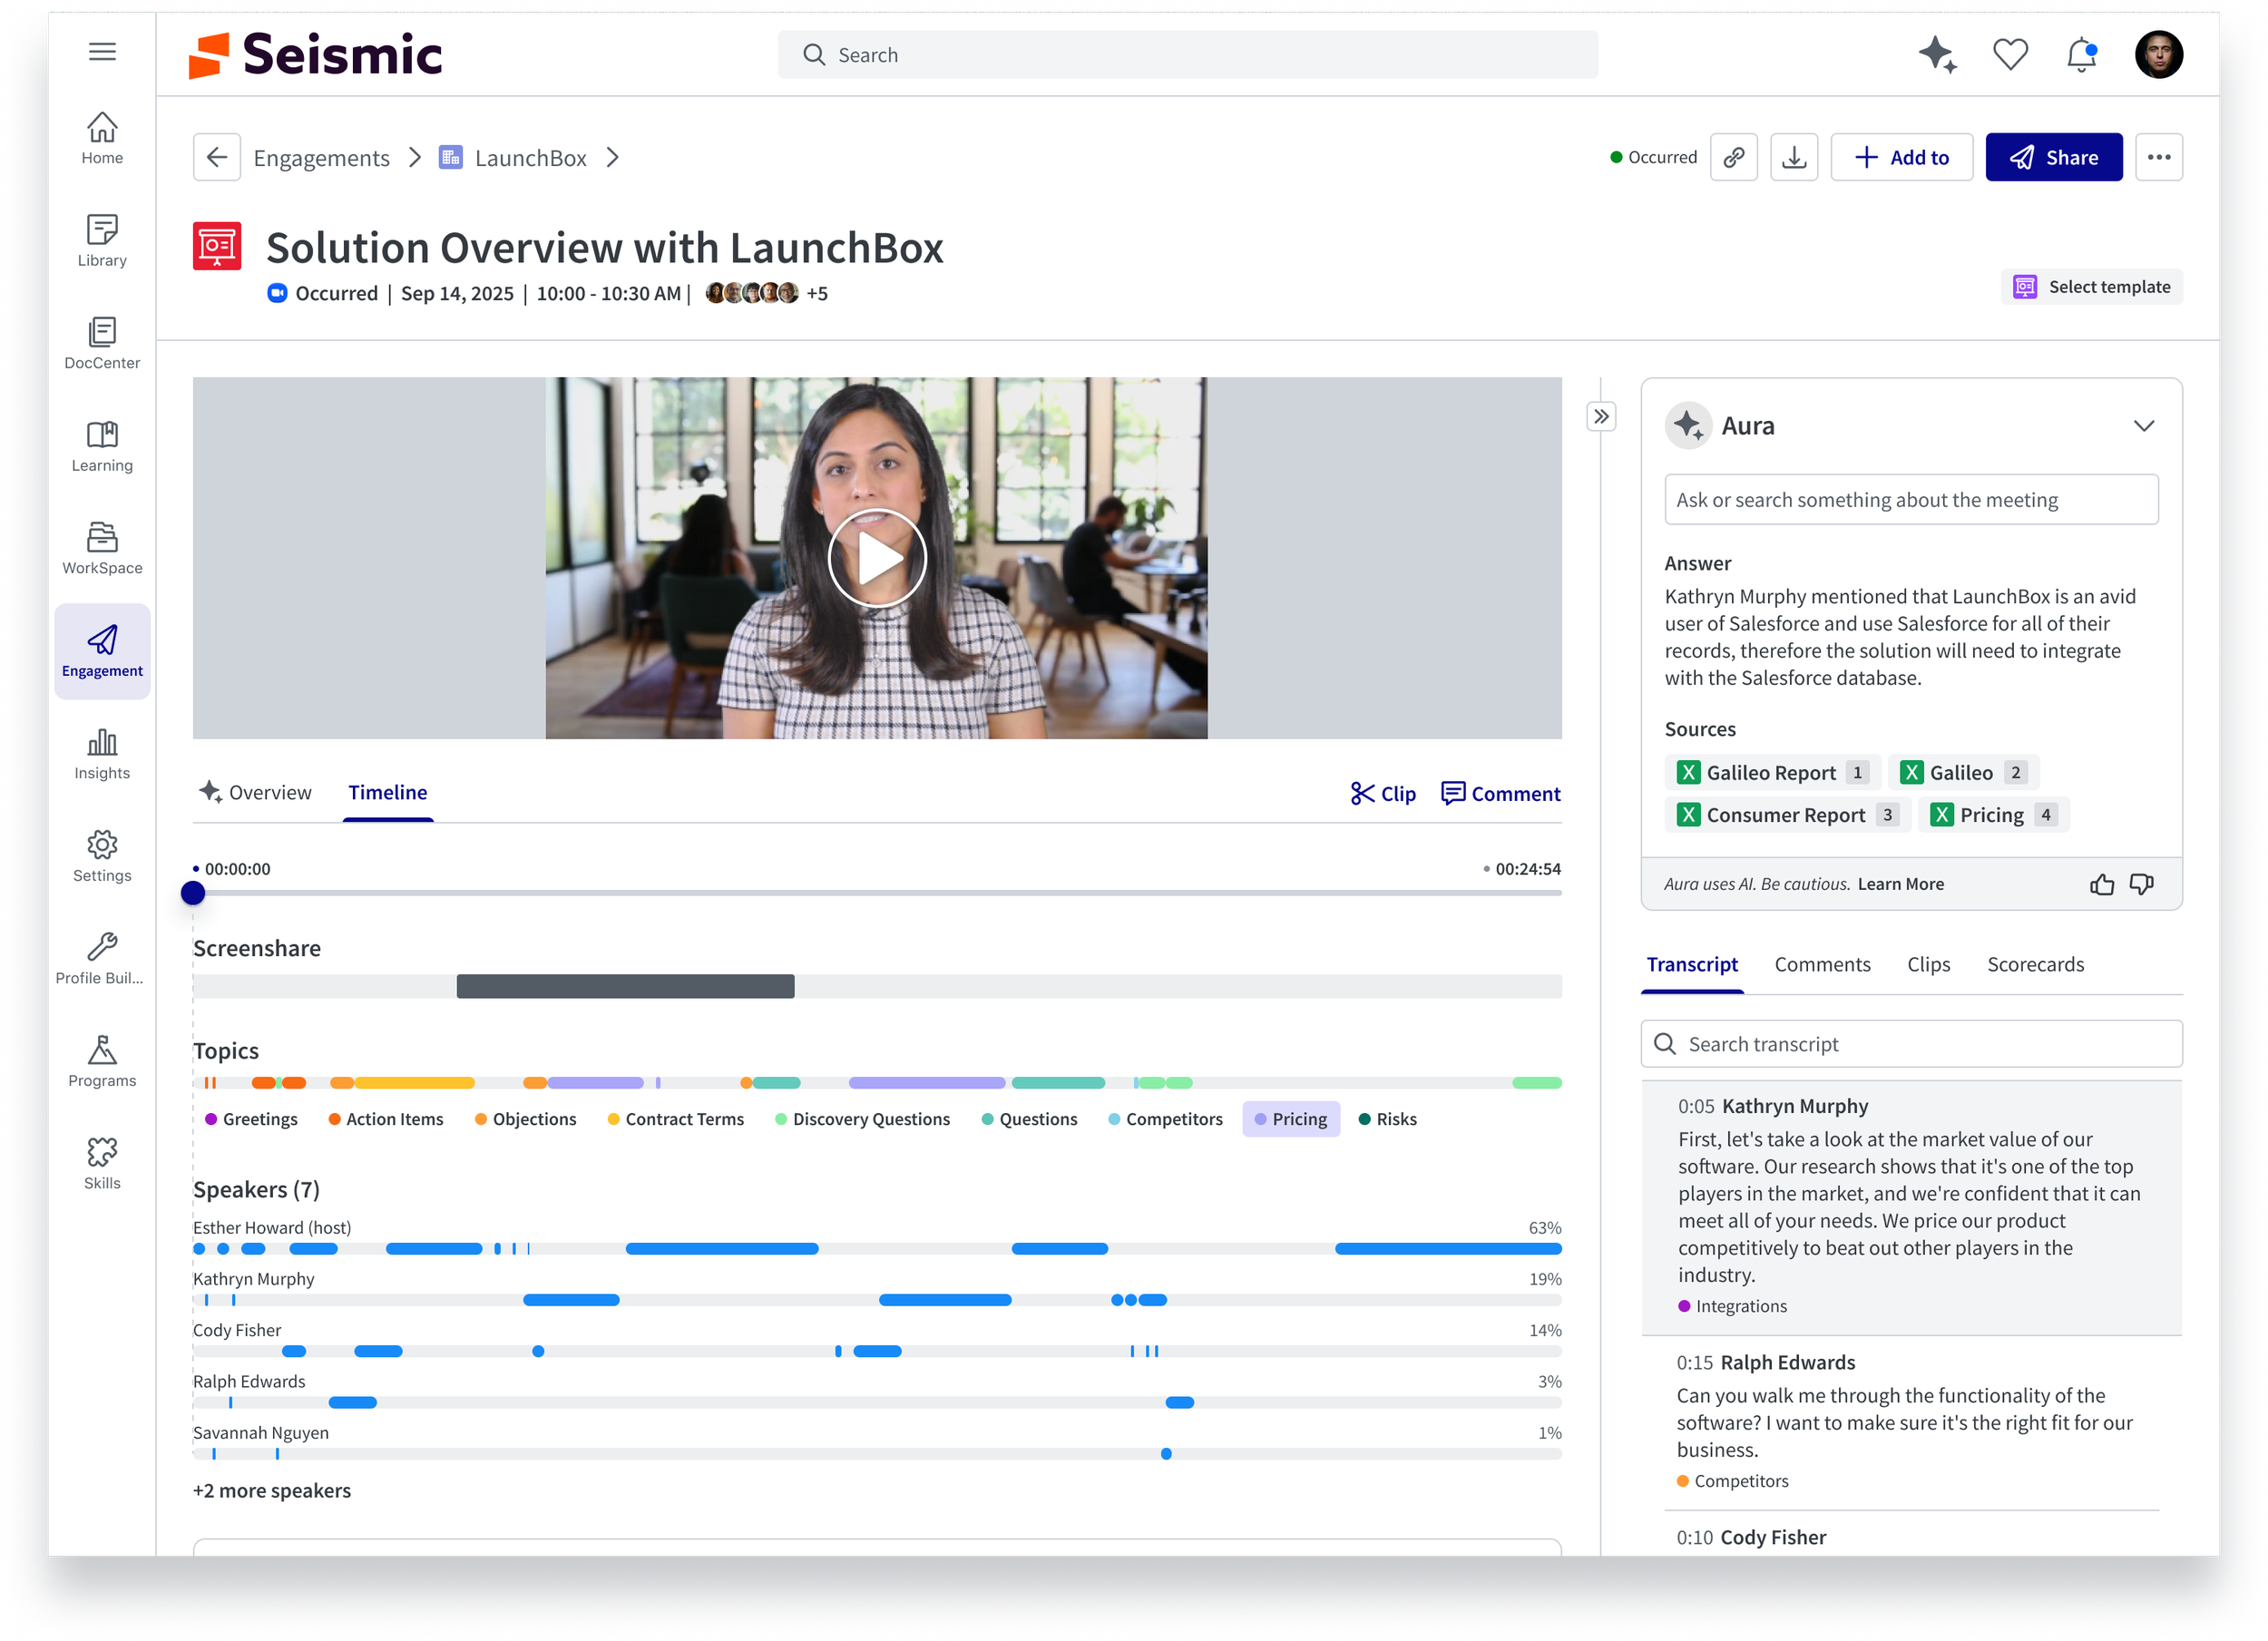Copy link using chain icon button
The image size is (2268, 1641).
point(1733,157)
